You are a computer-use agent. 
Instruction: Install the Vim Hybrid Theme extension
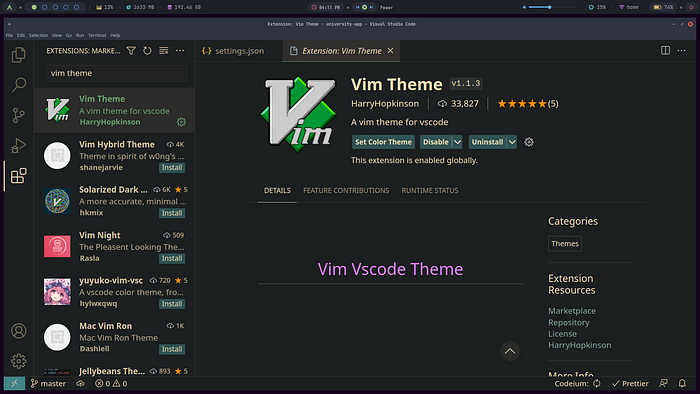(x=172, y=168)
